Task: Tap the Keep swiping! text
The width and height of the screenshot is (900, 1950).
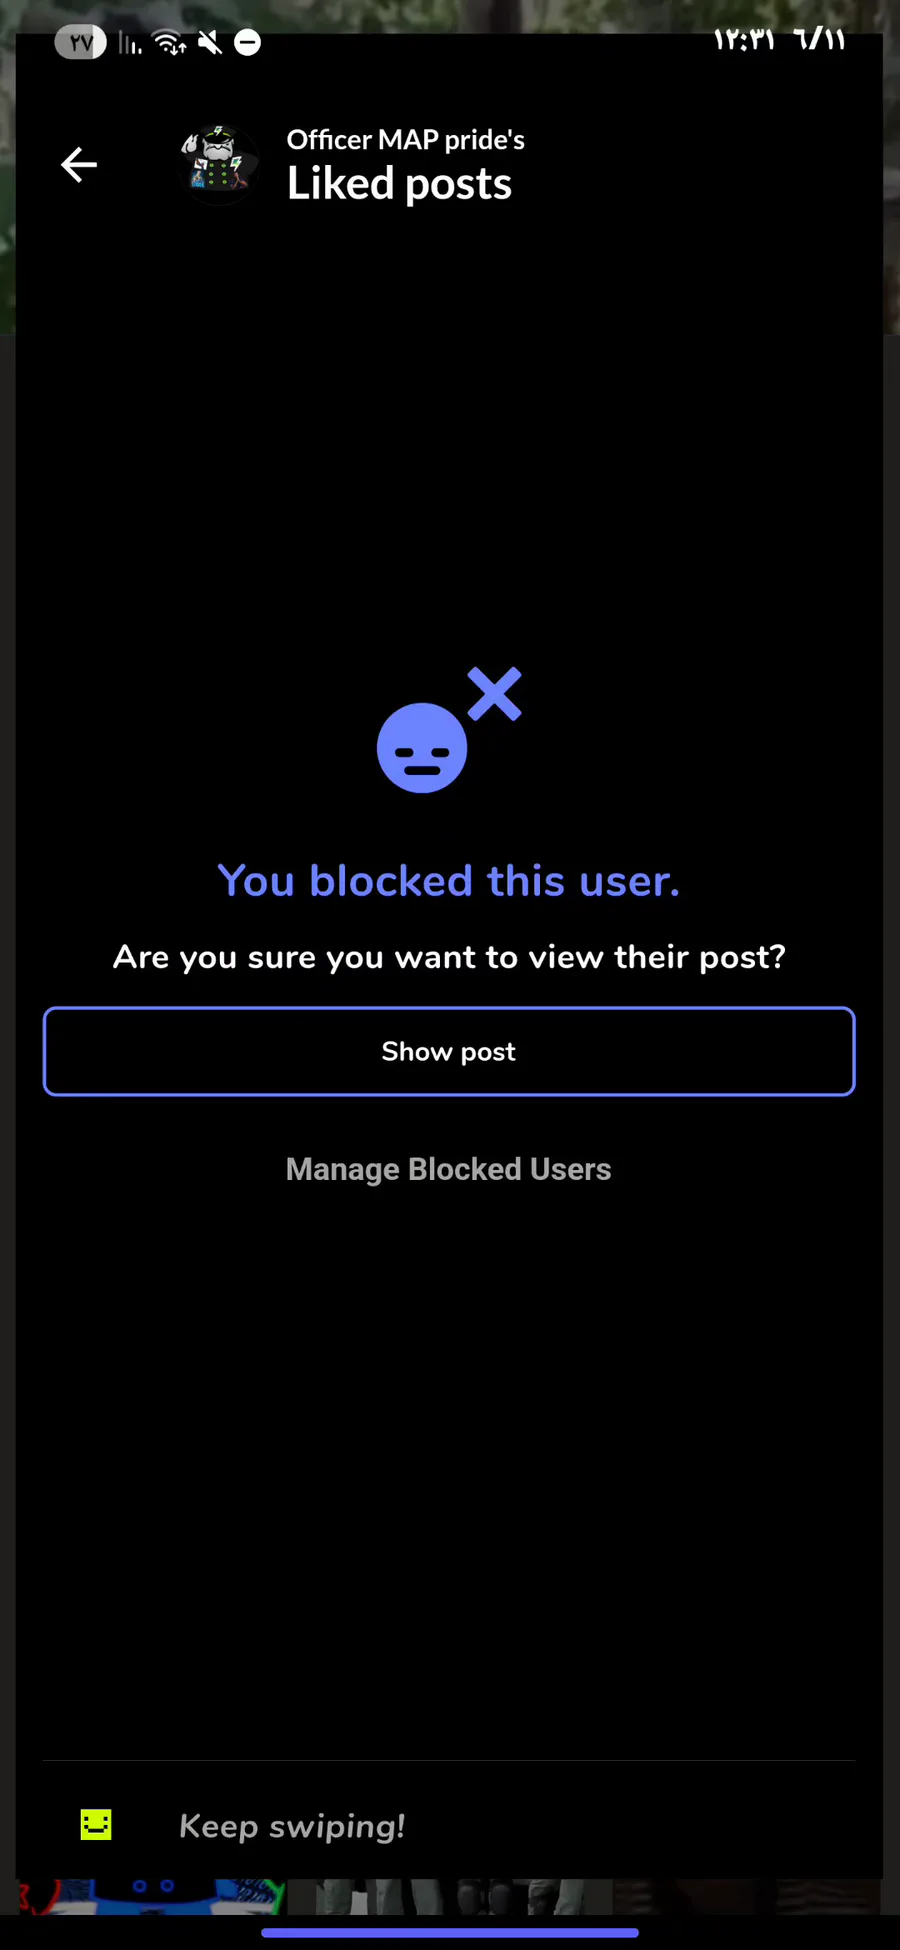Action: point(292,1826)
